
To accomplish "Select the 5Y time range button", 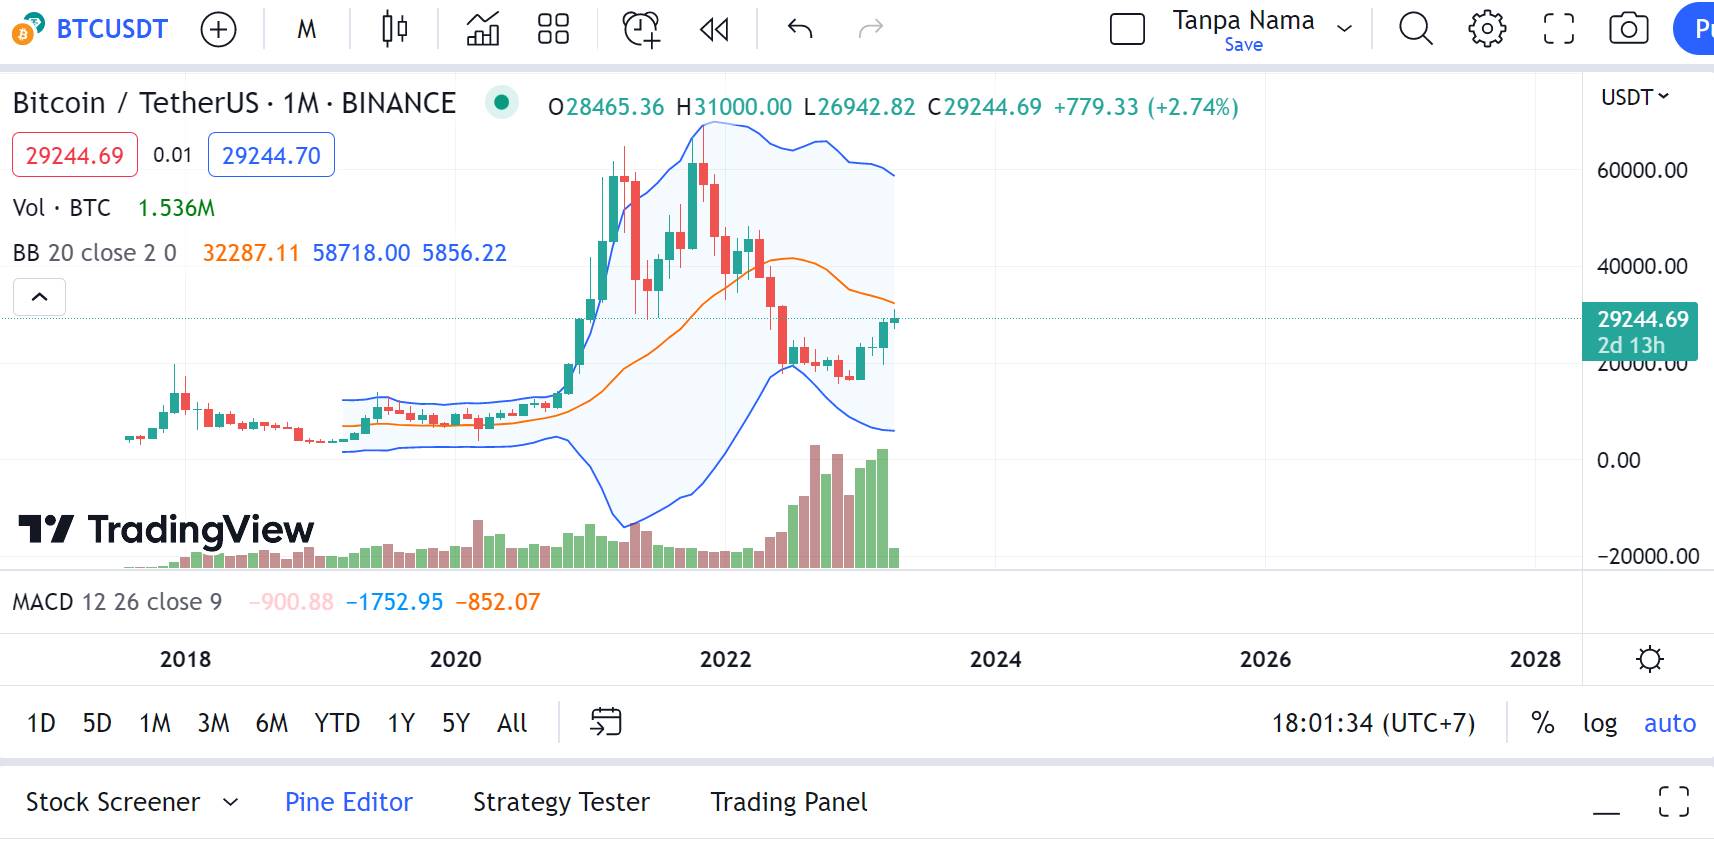I will (x=455, y=723).
